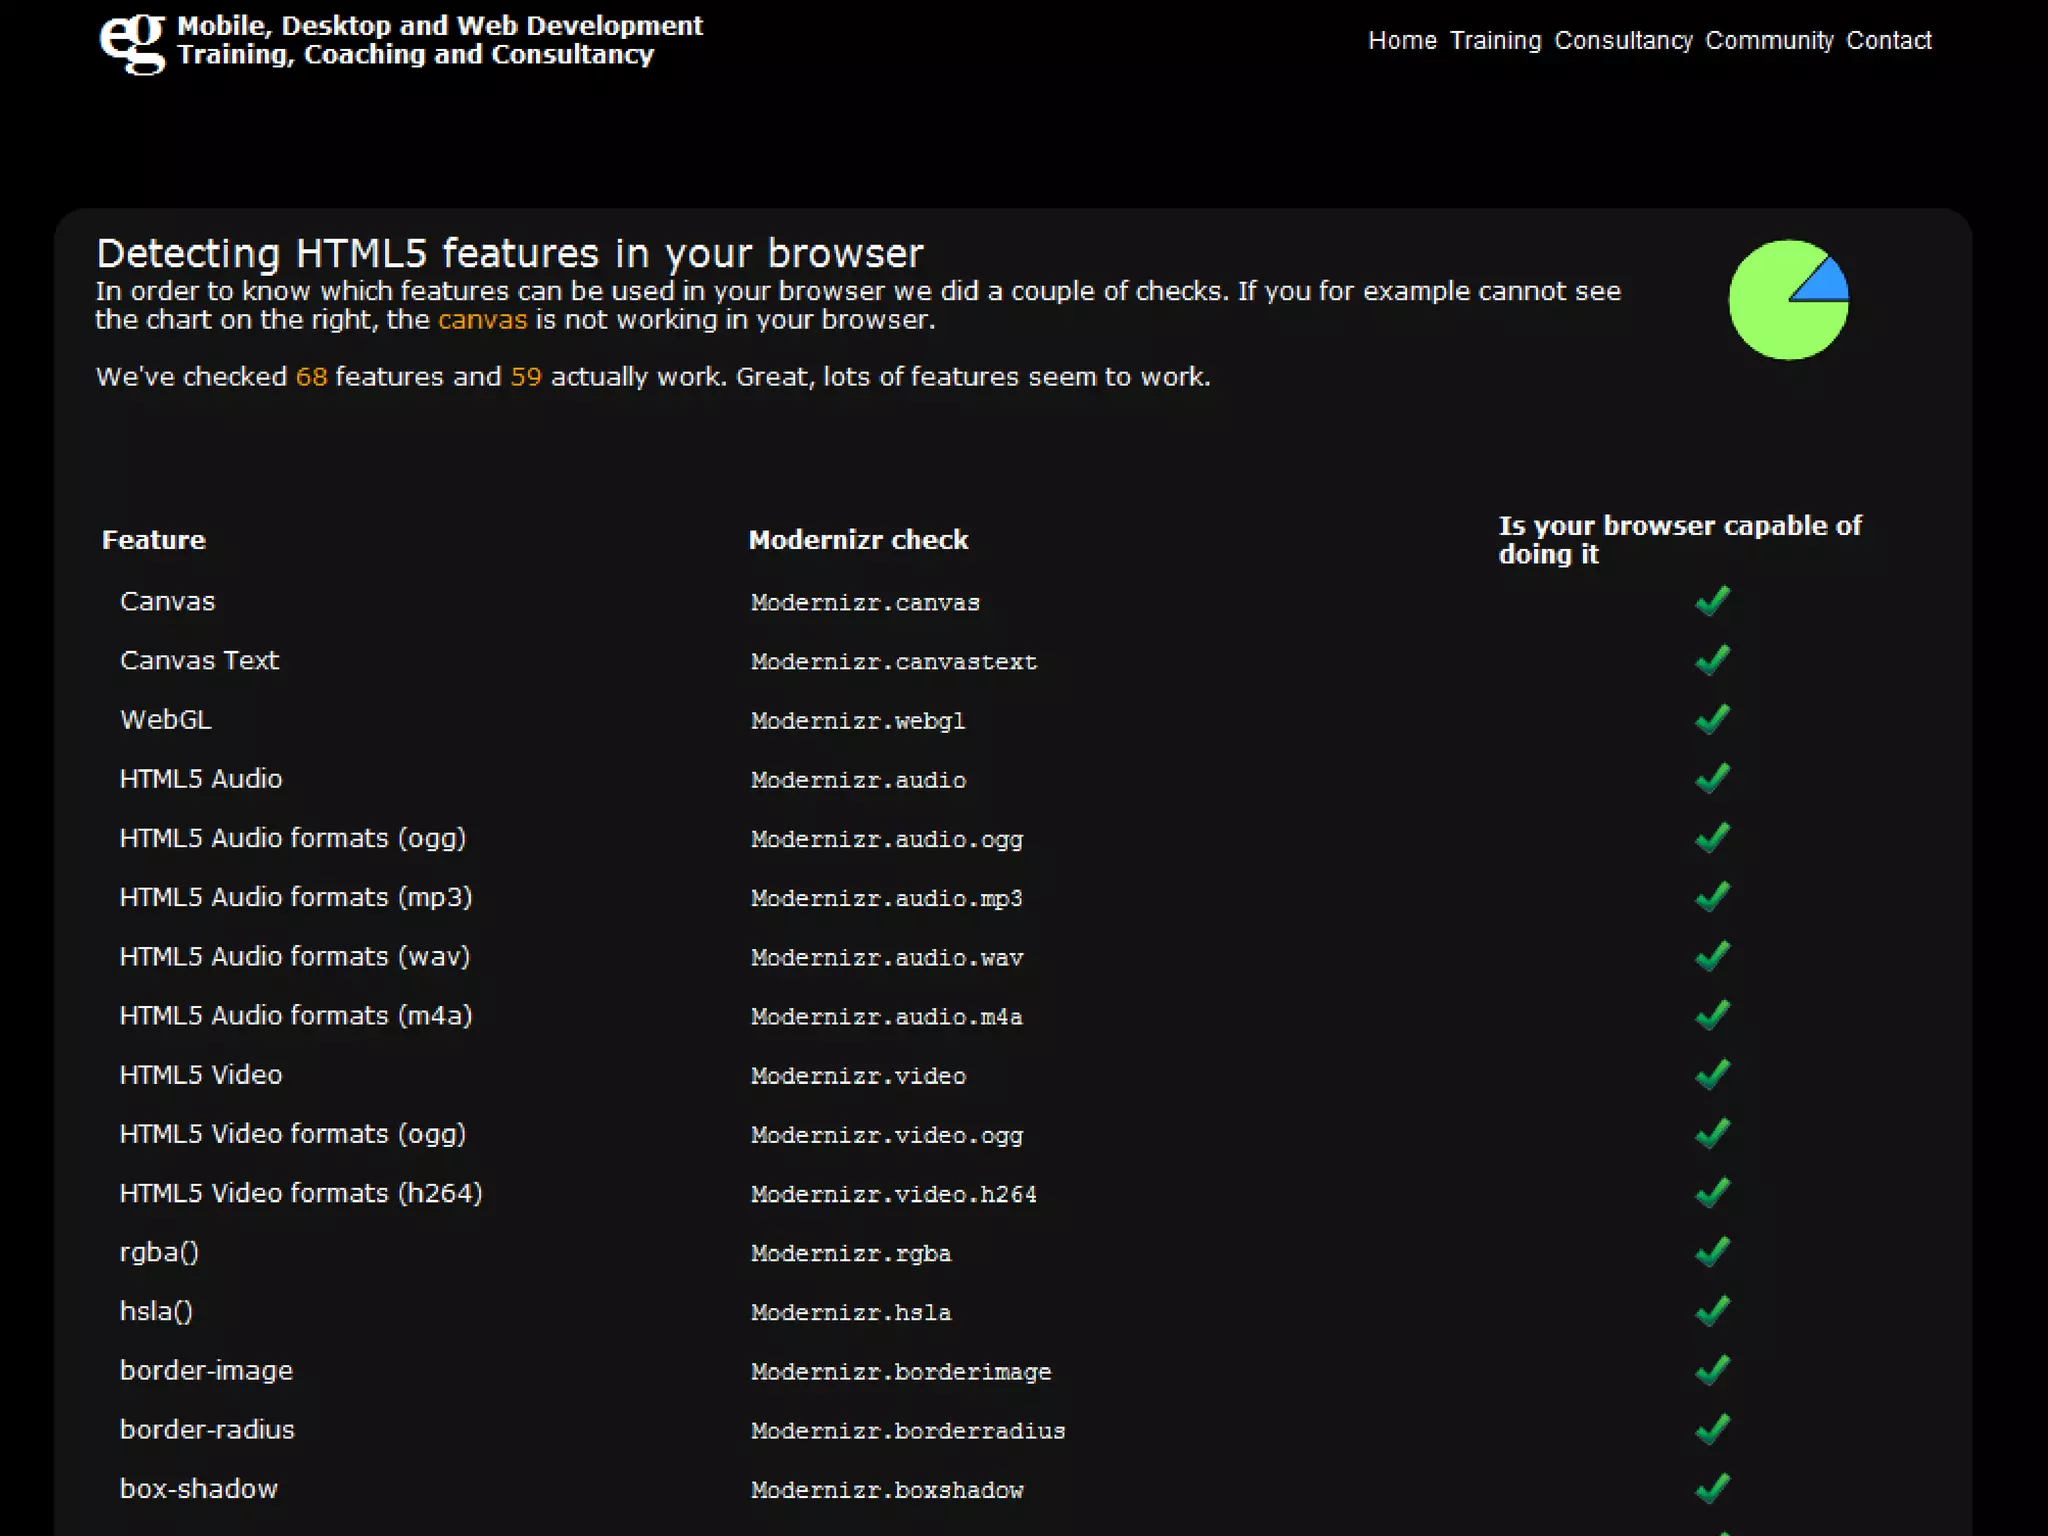Follow the orange canvas link

tap(482, 320)
